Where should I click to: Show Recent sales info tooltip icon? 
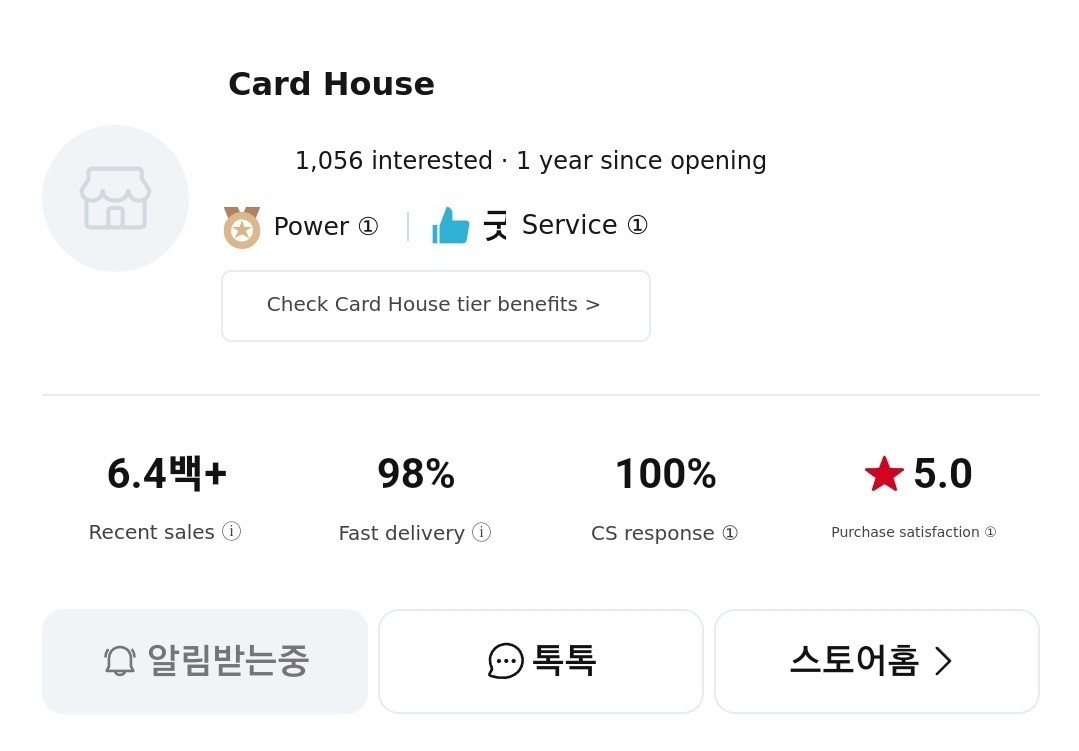(x=232, y=531)
